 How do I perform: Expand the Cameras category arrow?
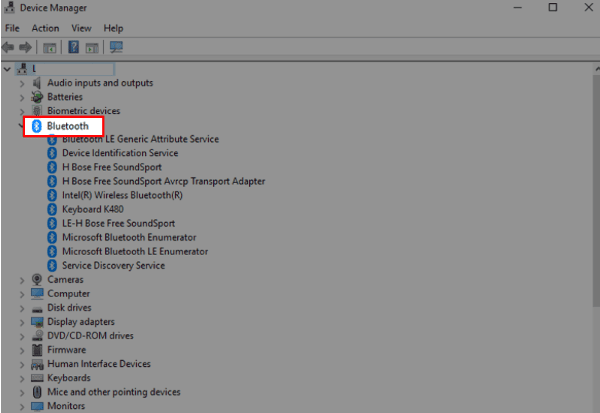22,280
